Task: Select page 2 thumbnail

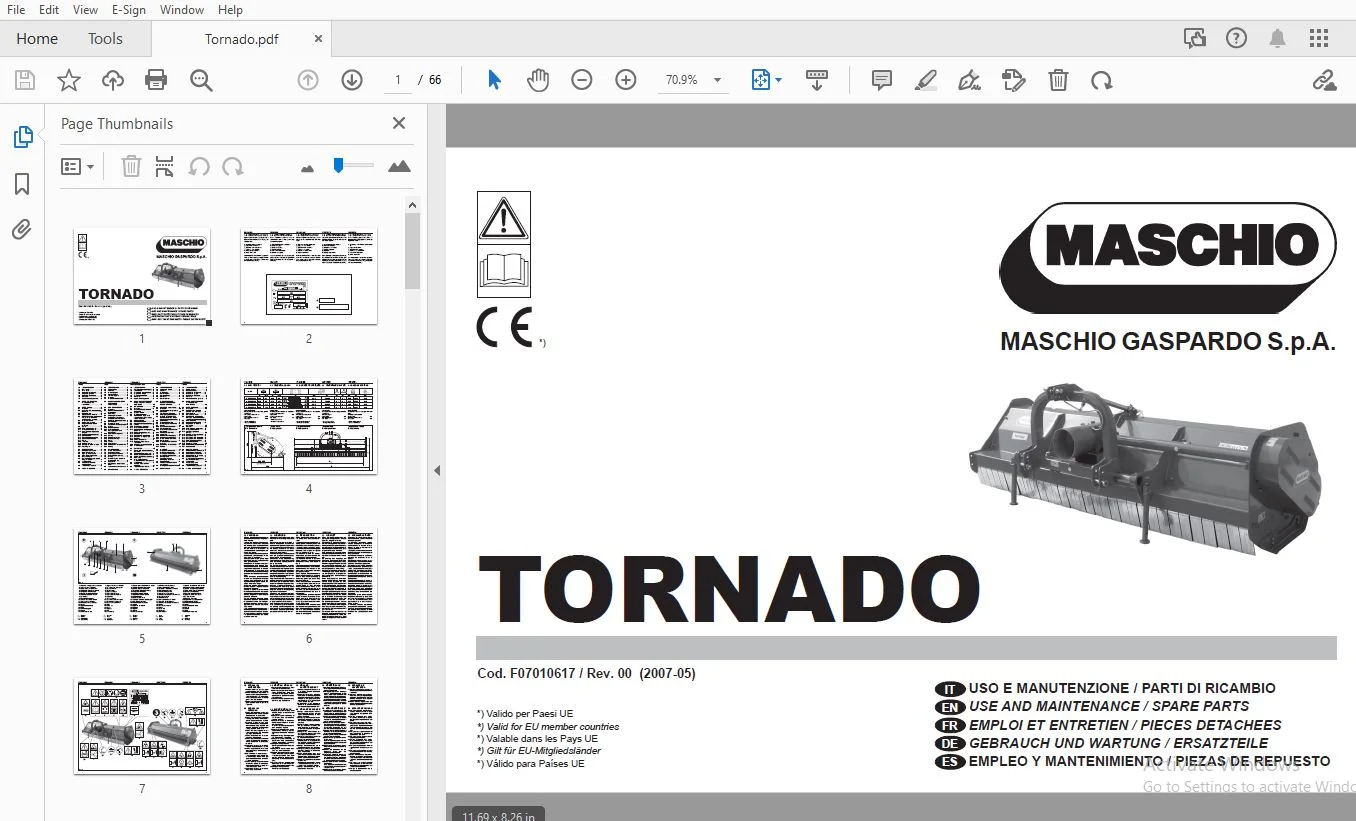Action: tap(309, 276)
